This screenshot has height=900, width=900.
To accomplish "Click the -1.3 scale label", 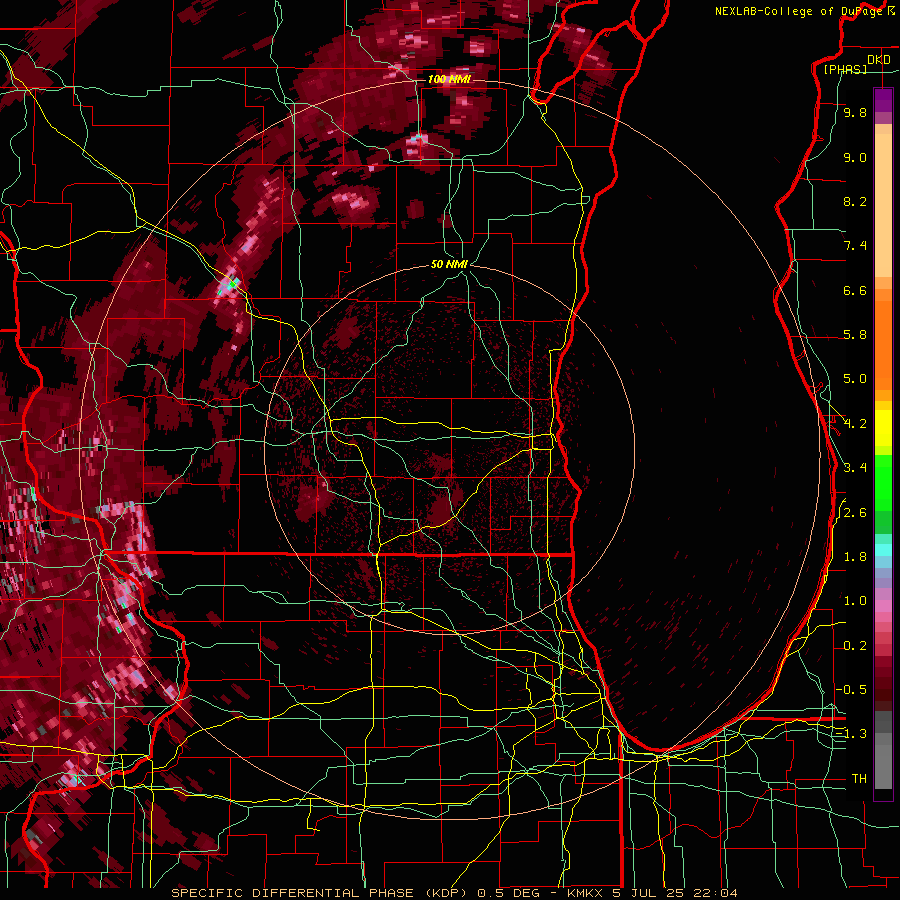I will 851,735.
